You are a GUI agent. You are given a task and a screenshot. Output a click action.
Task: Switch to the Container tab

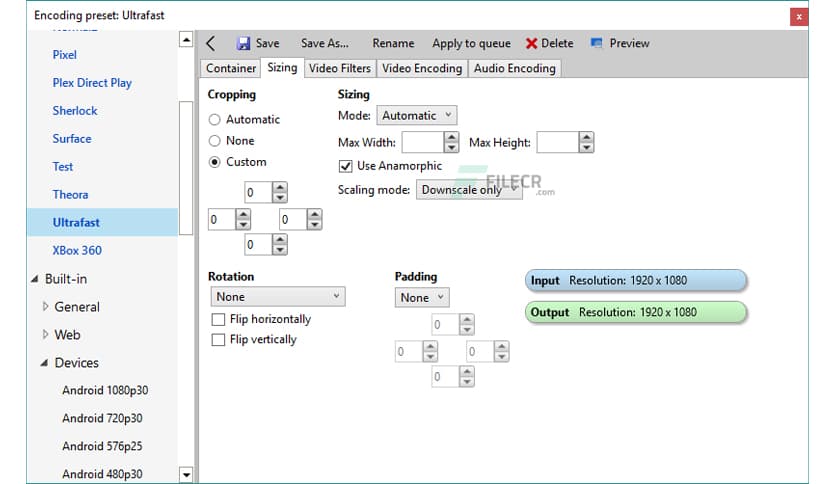(x=231, y=68)
